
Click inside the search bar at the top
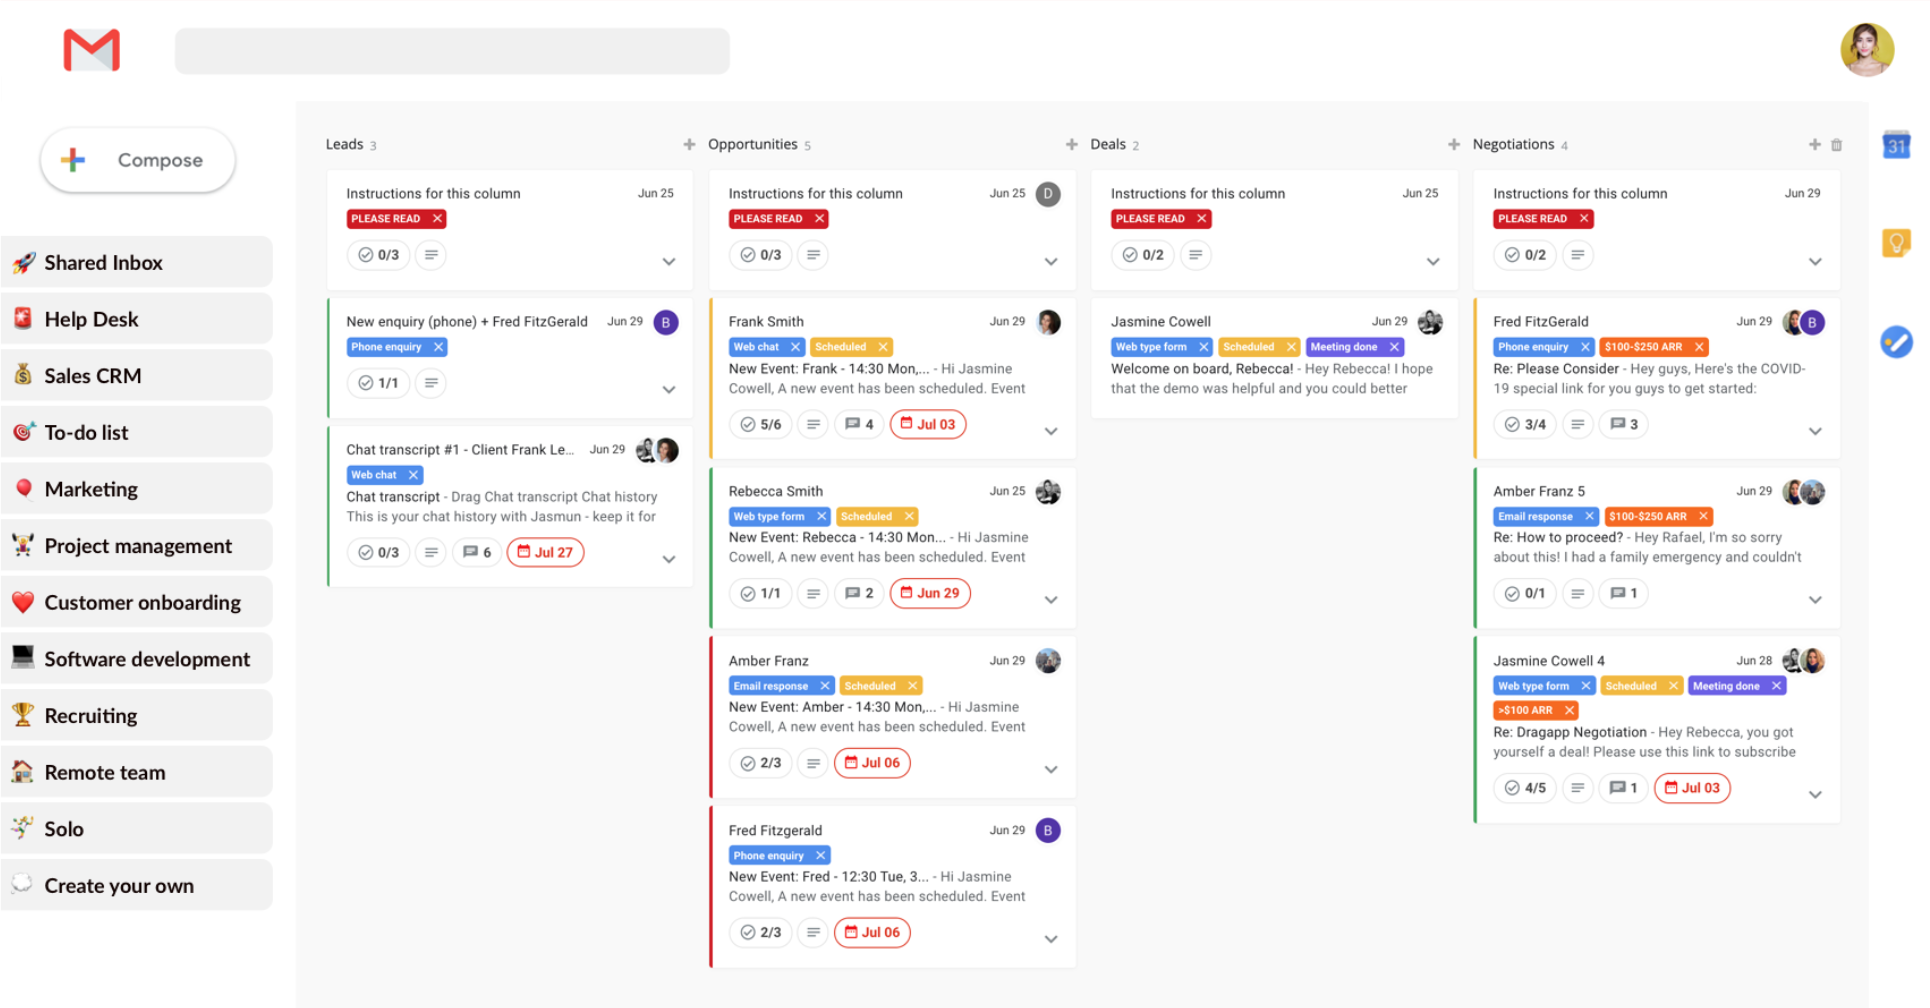point(452,50)
